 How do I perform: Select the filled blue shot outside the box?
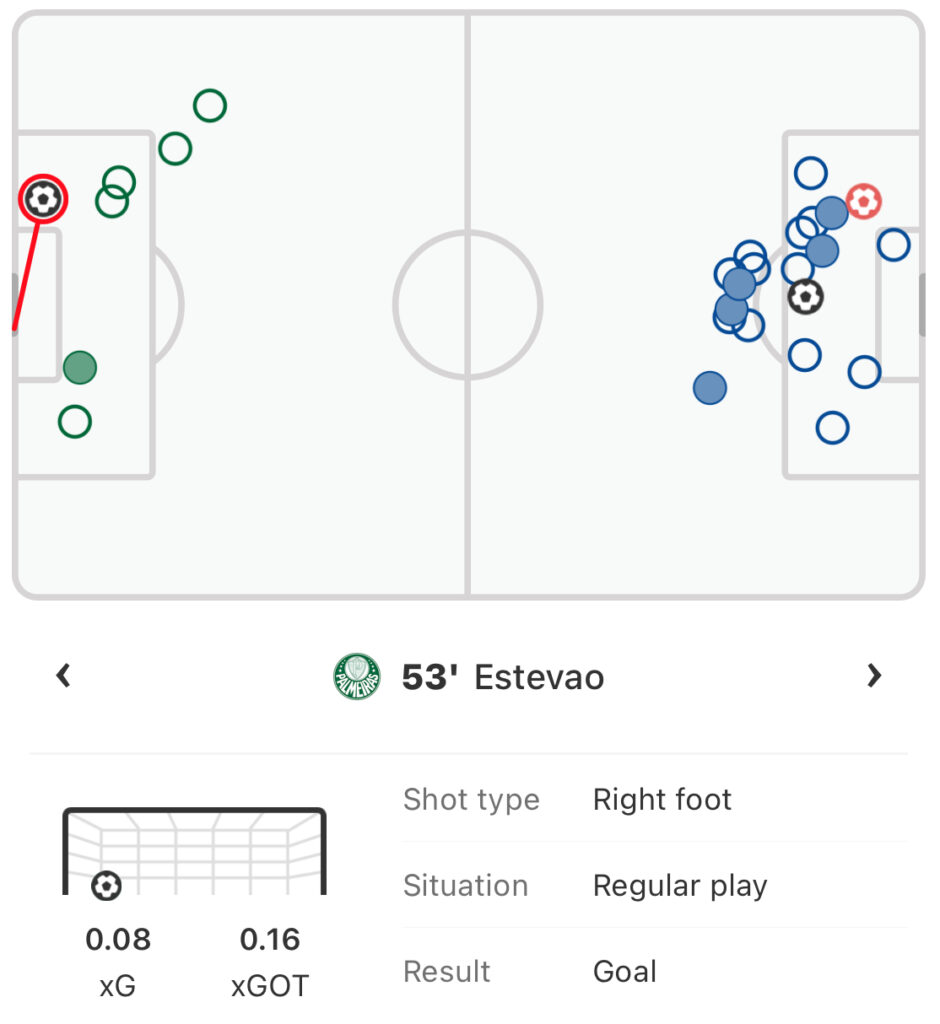click(709, 388)
